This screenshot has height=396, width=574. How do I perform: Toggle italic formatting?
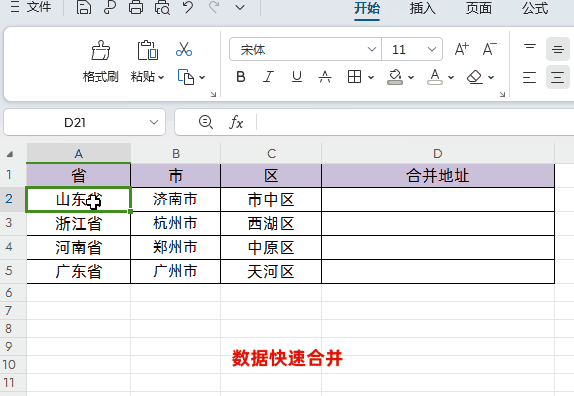(x=268, y=77)
